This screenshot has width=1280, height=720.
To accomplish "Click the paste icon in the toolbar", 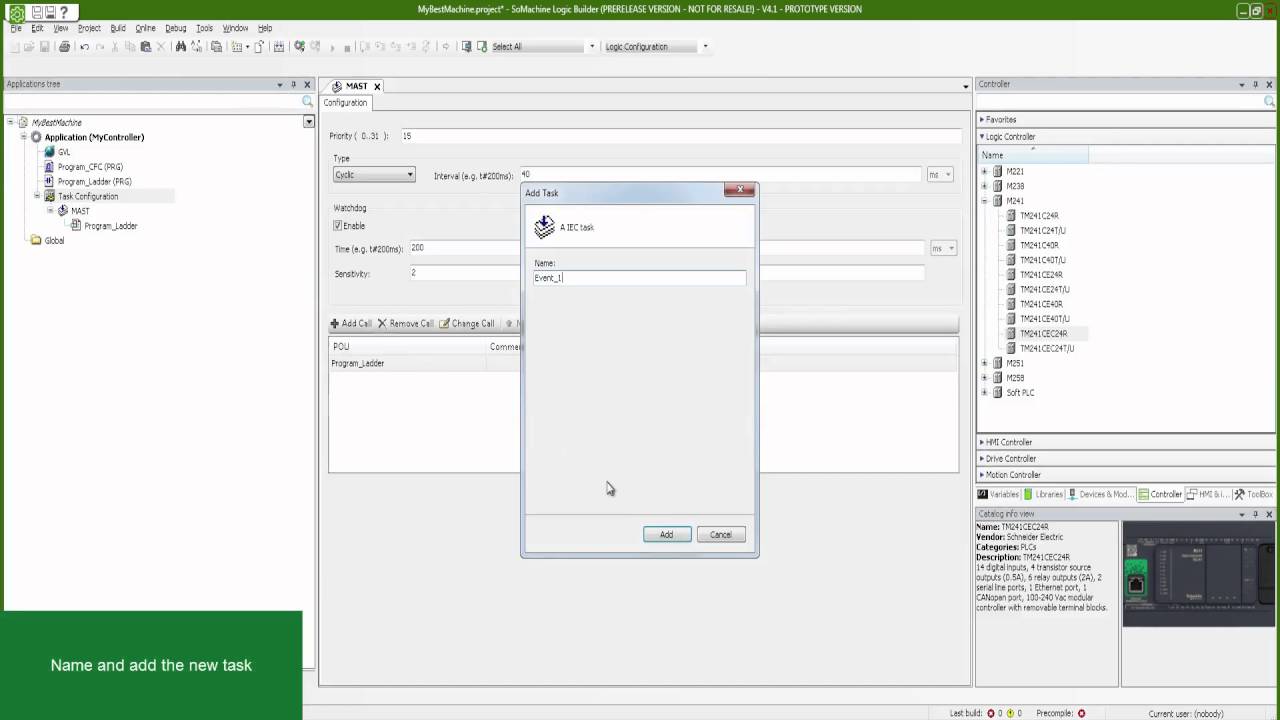I will (146, 47).
